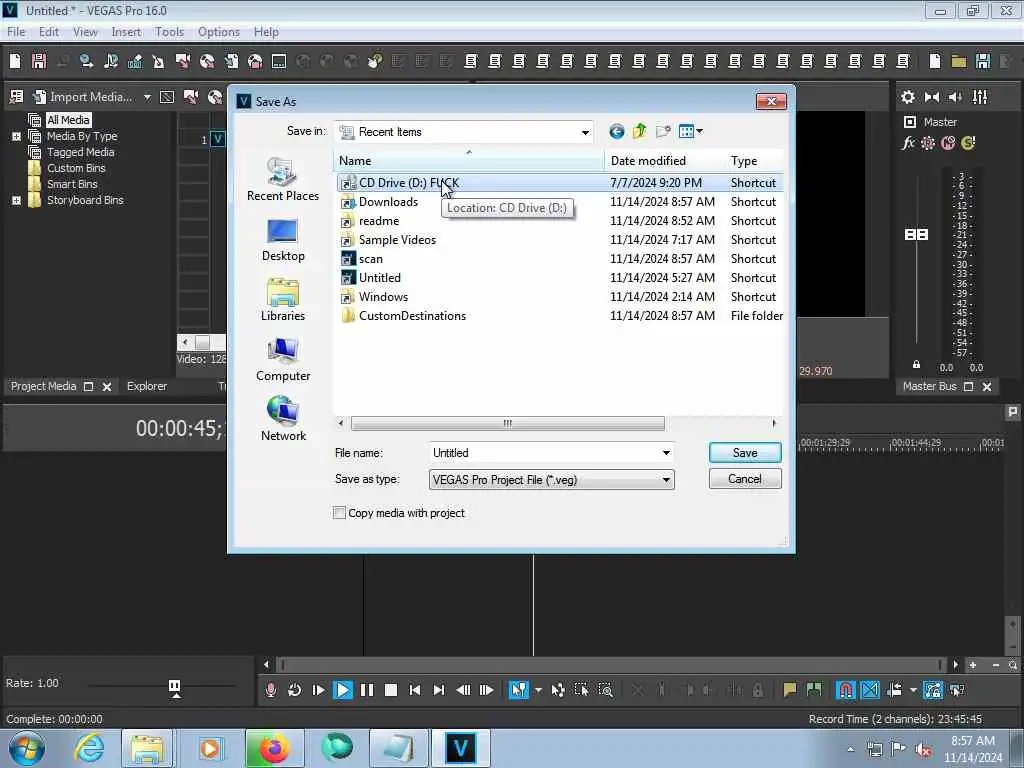The image size is (1024, 768).
Task: Open Firefox from the taskbar
Action: point(274,748)
